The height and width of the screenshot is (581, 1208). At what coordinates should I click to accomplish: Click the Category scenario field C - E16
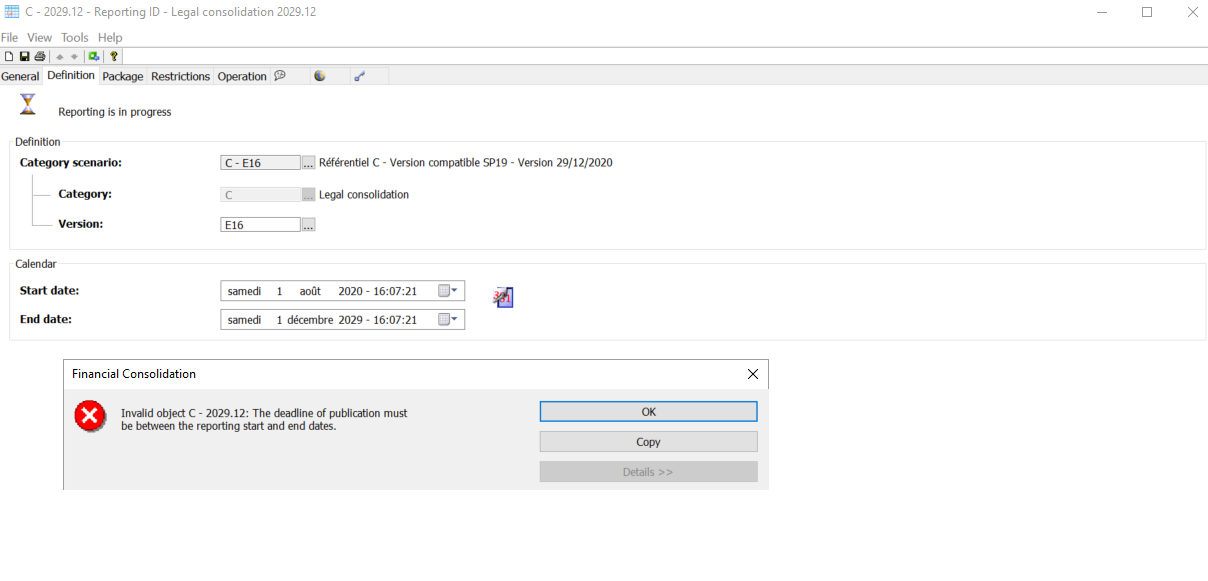pos(260,163)
